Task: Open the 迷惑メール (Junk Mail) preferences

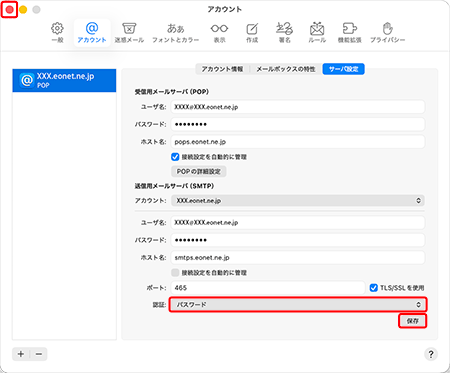Action: tap(129, 33)
